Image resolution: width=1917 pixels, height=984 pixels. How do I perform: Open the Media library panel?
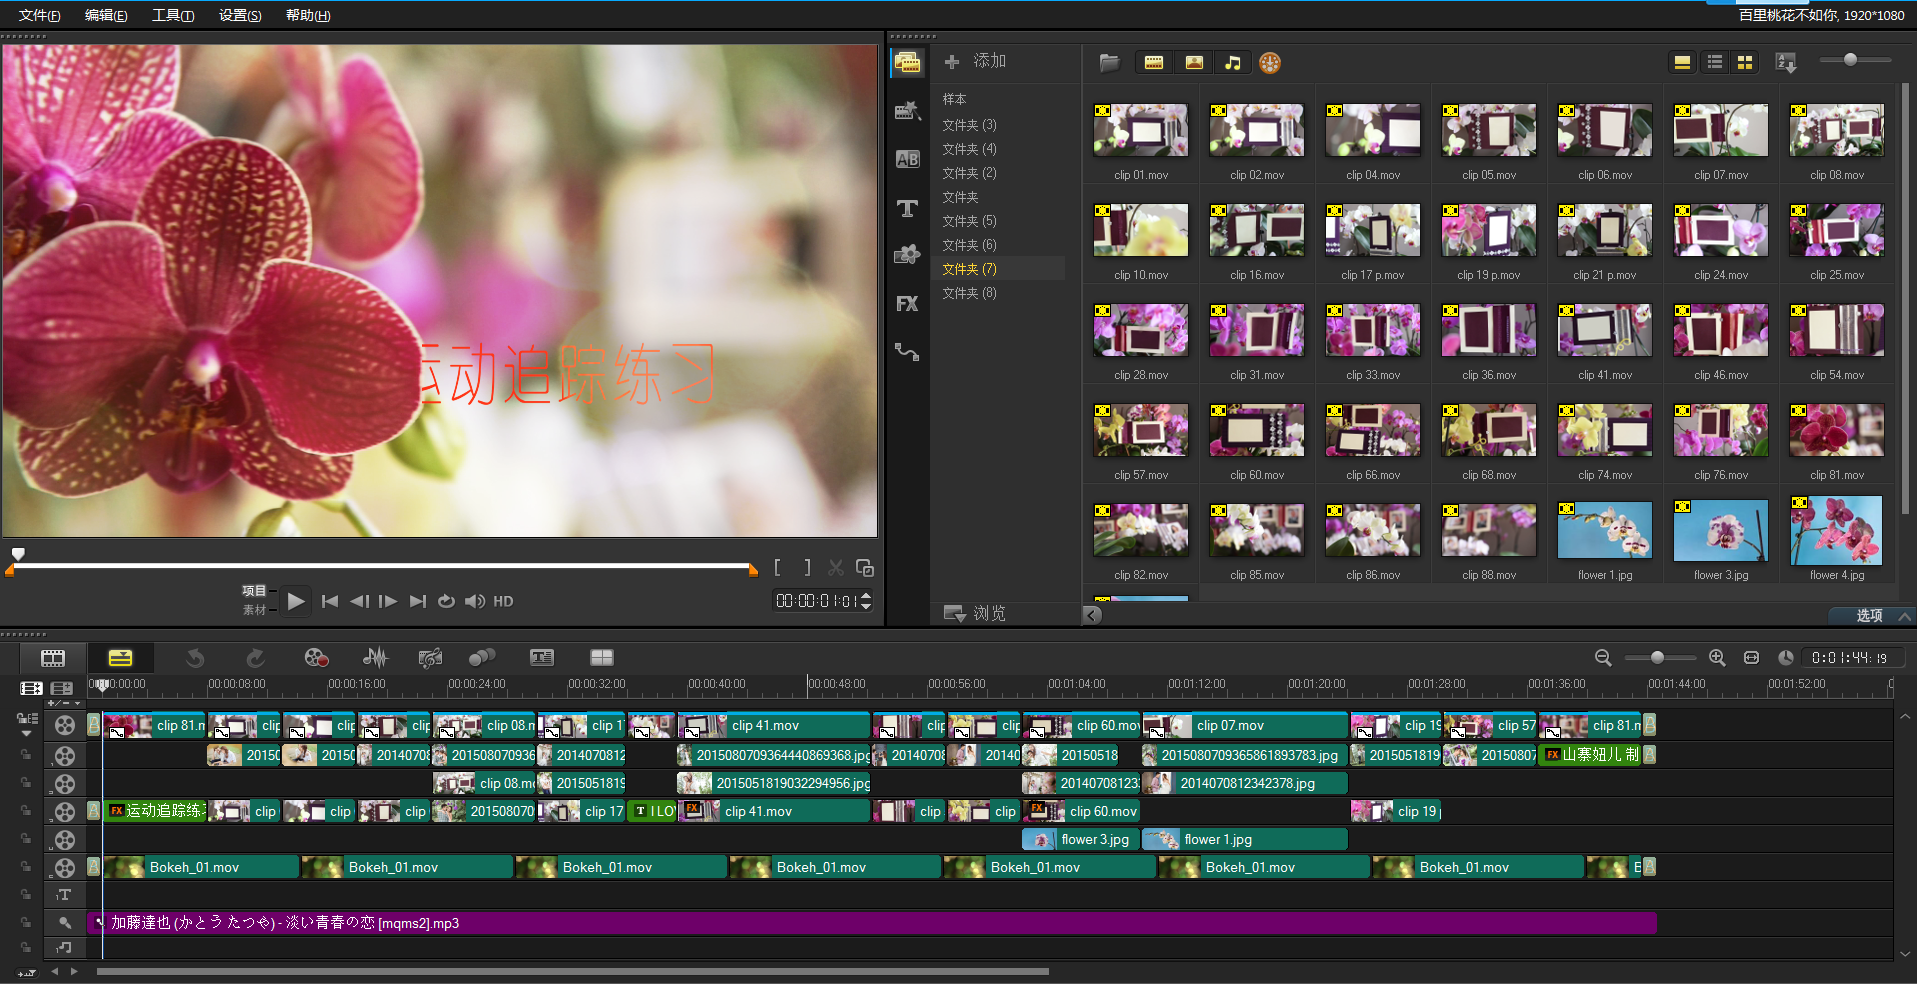pyautogui.click(x=907, y=62)
